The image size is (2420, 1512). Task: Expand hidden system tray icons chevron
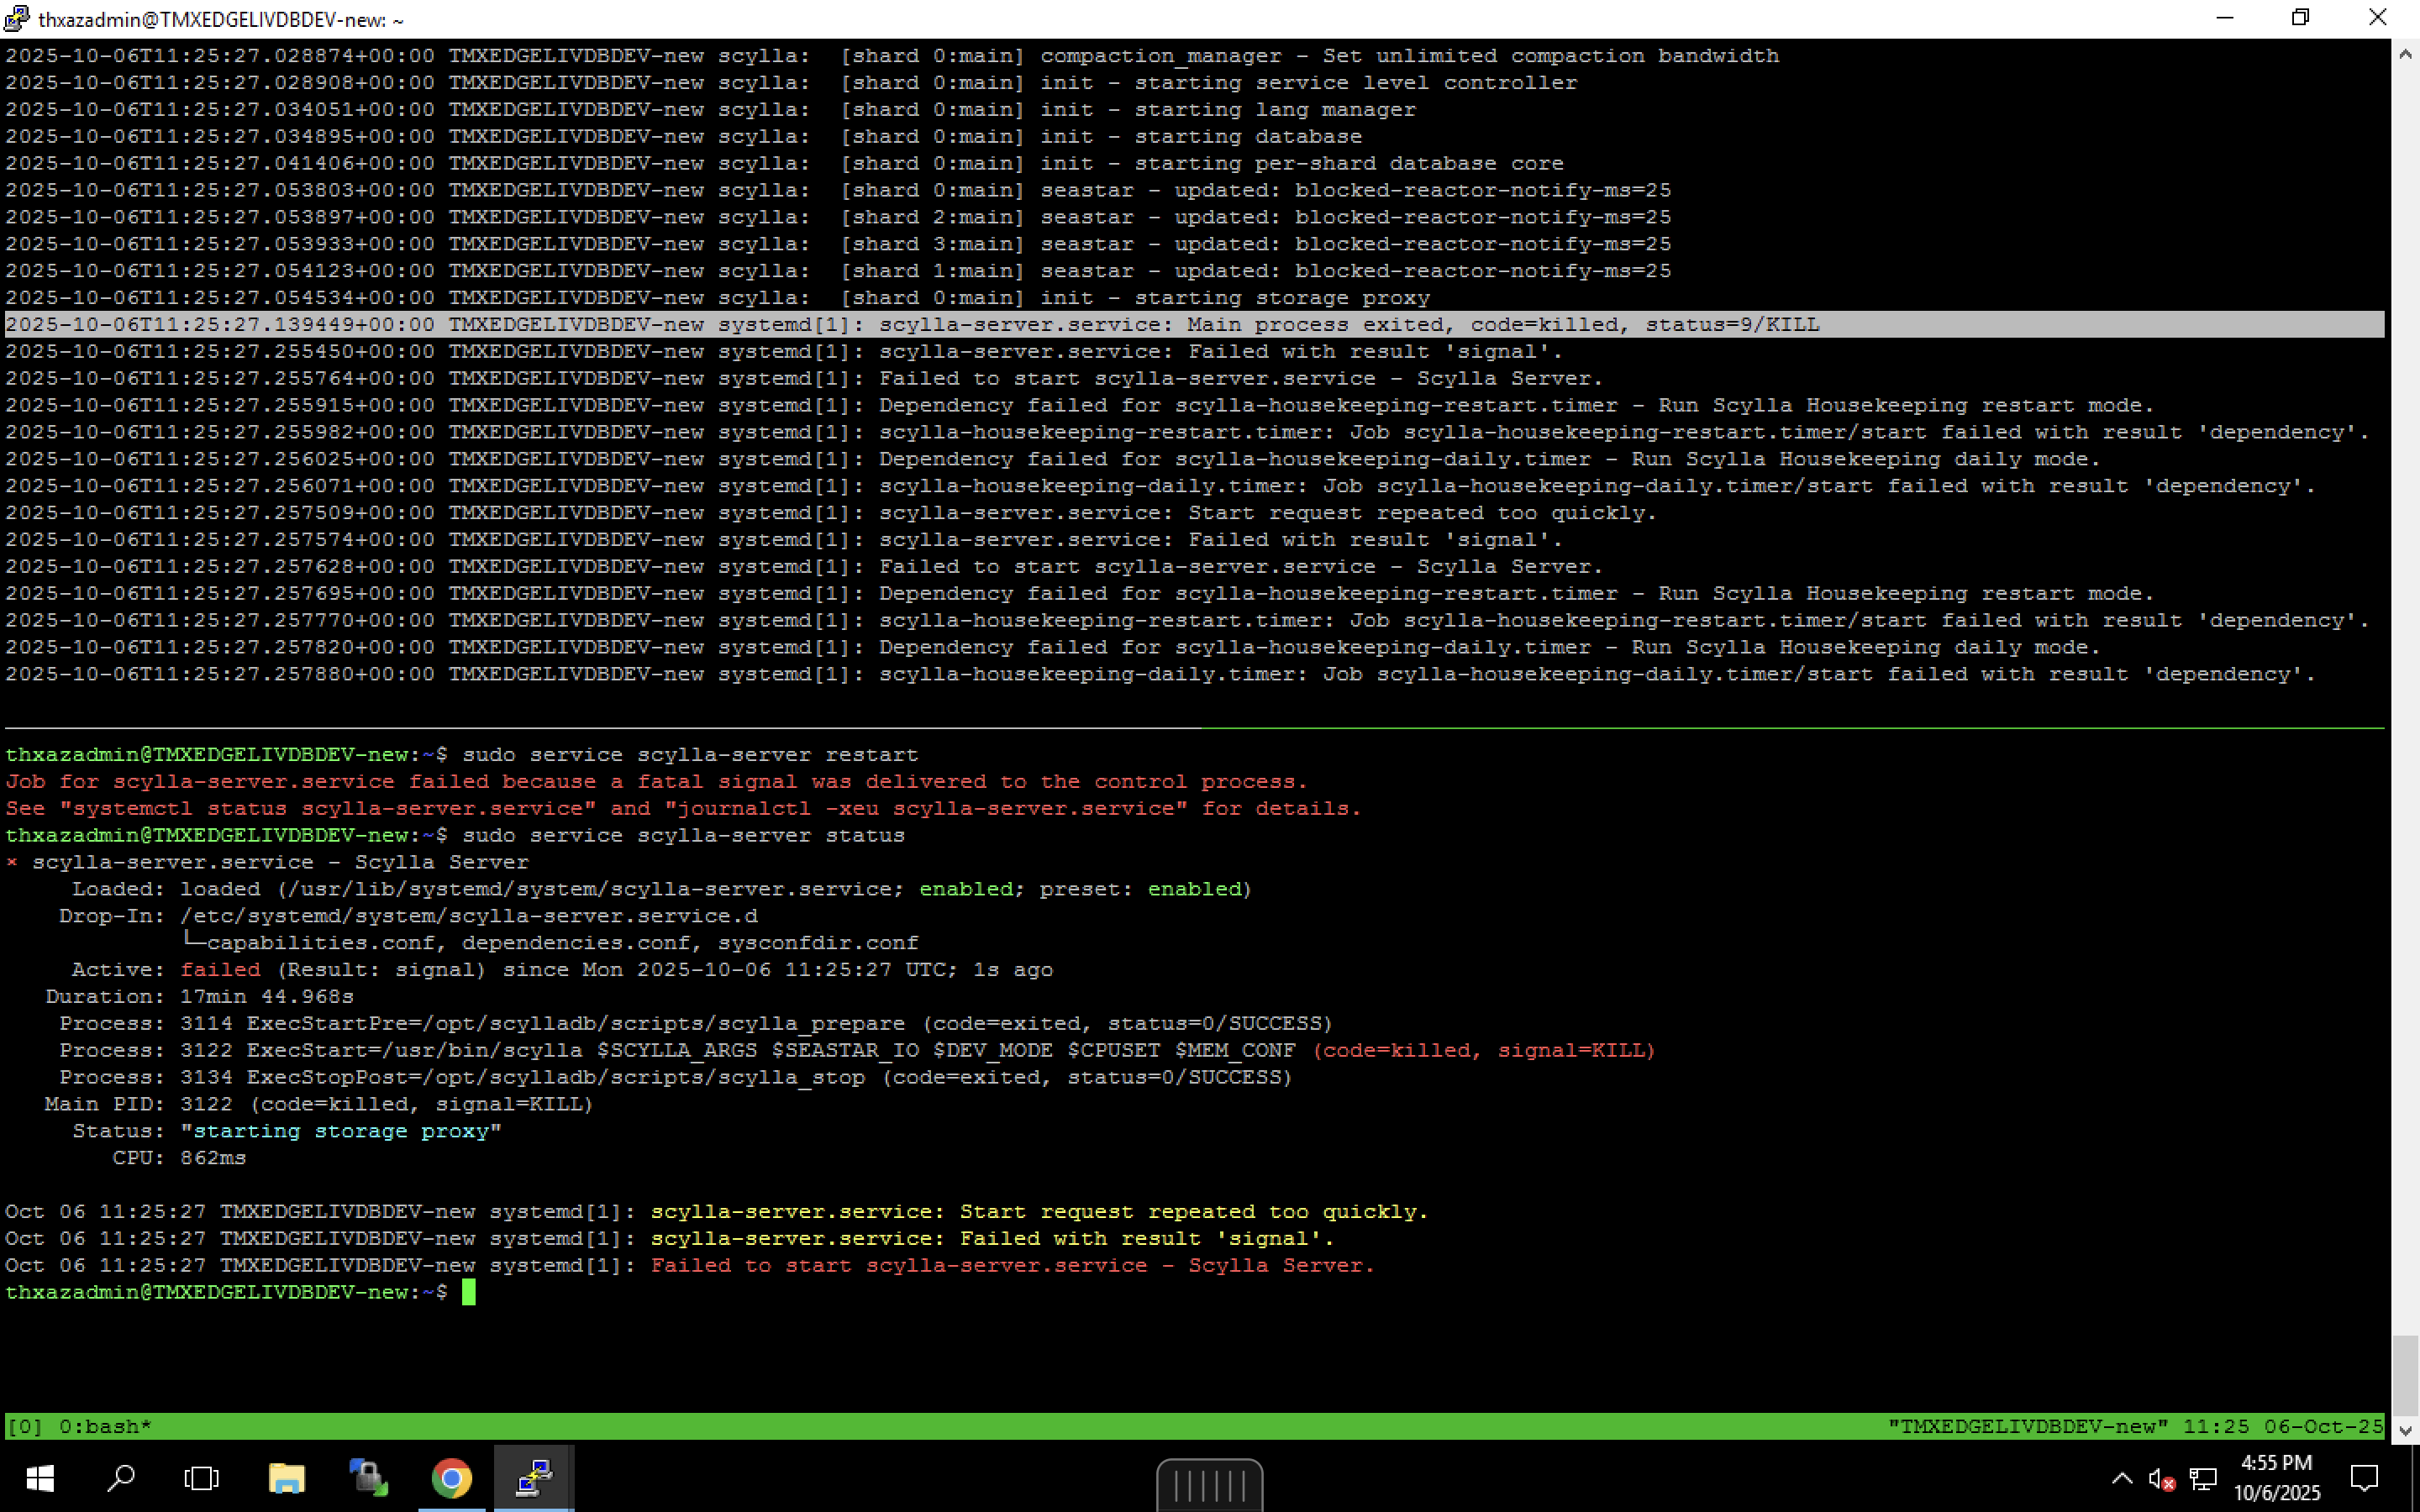[2121, 1479]
